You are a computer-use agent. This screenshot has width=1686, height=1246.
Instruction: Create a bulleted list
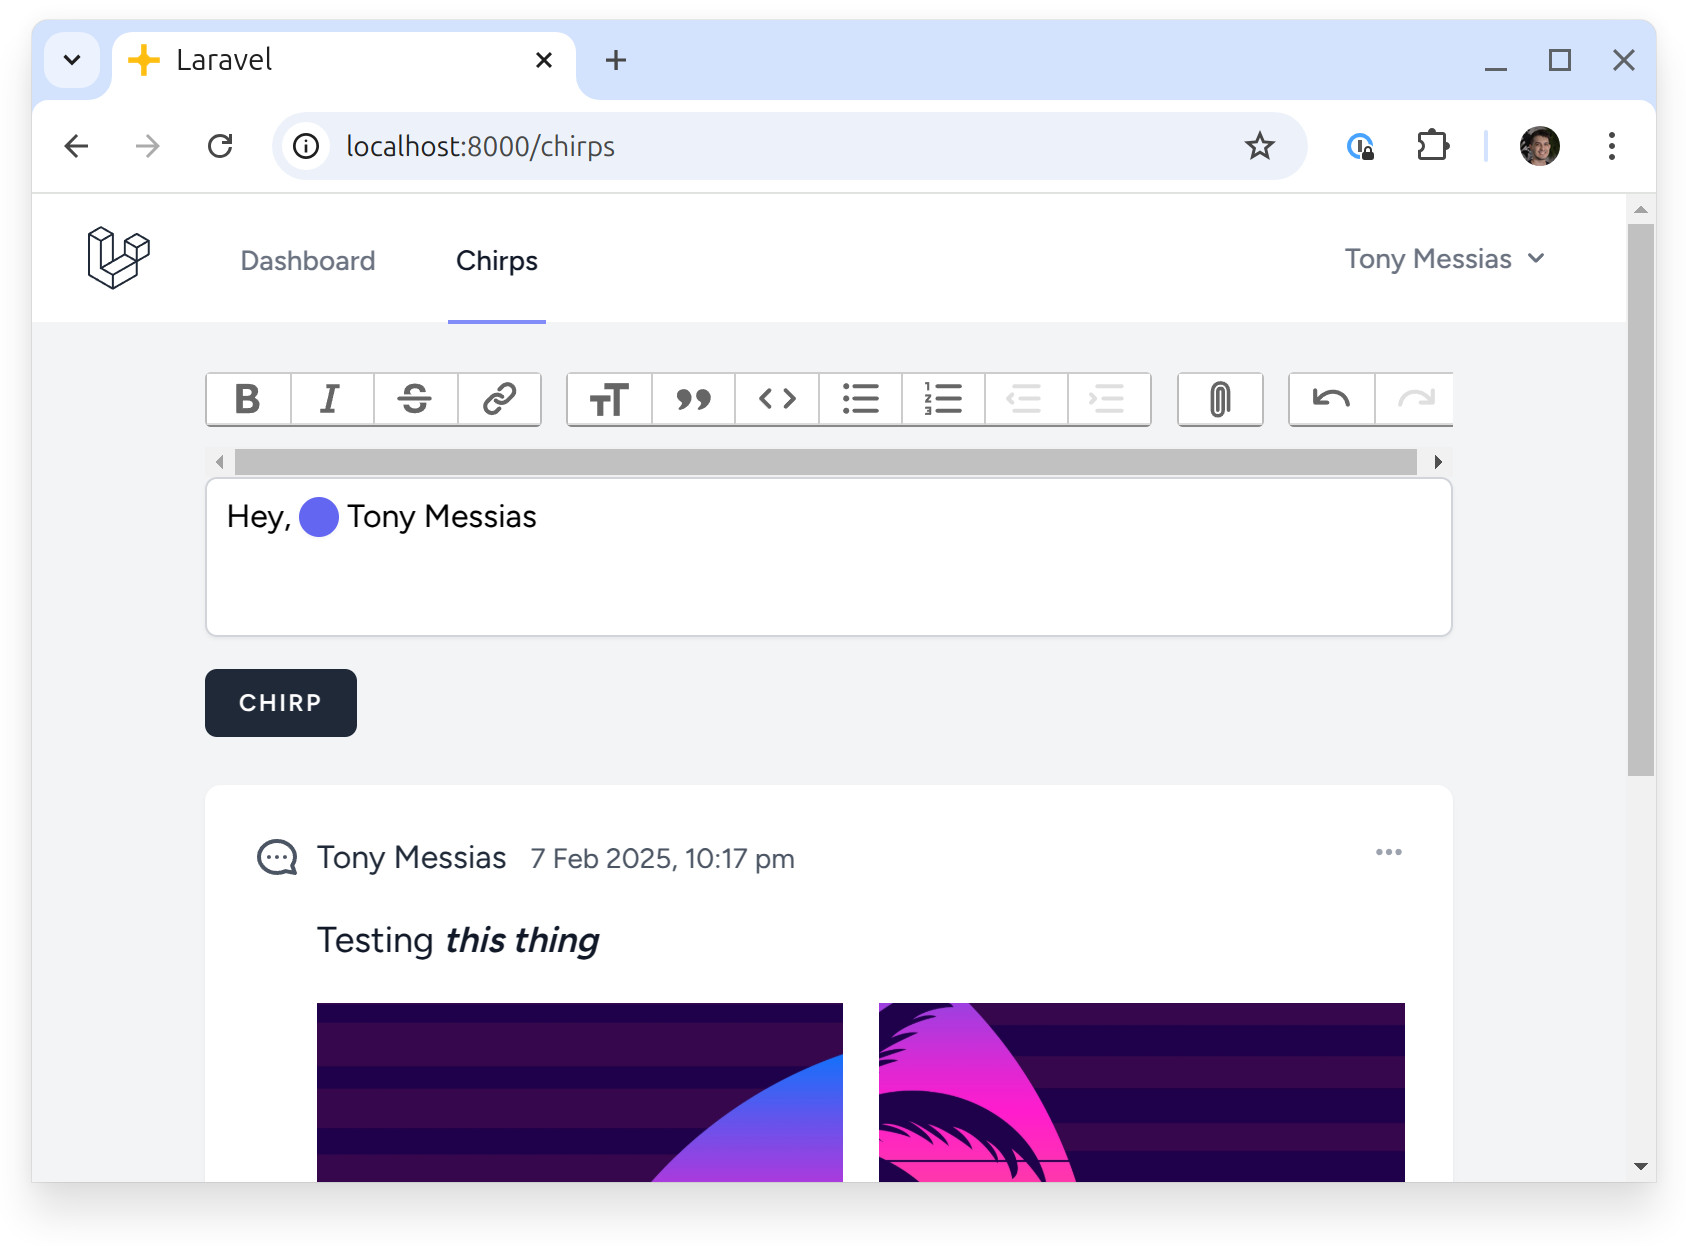860,399
